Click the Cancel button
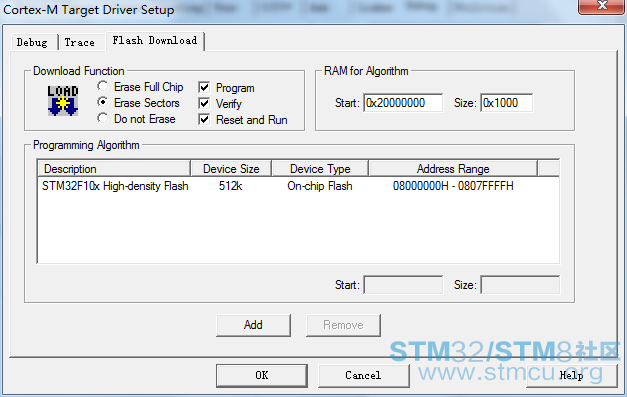 coord(363,375)
